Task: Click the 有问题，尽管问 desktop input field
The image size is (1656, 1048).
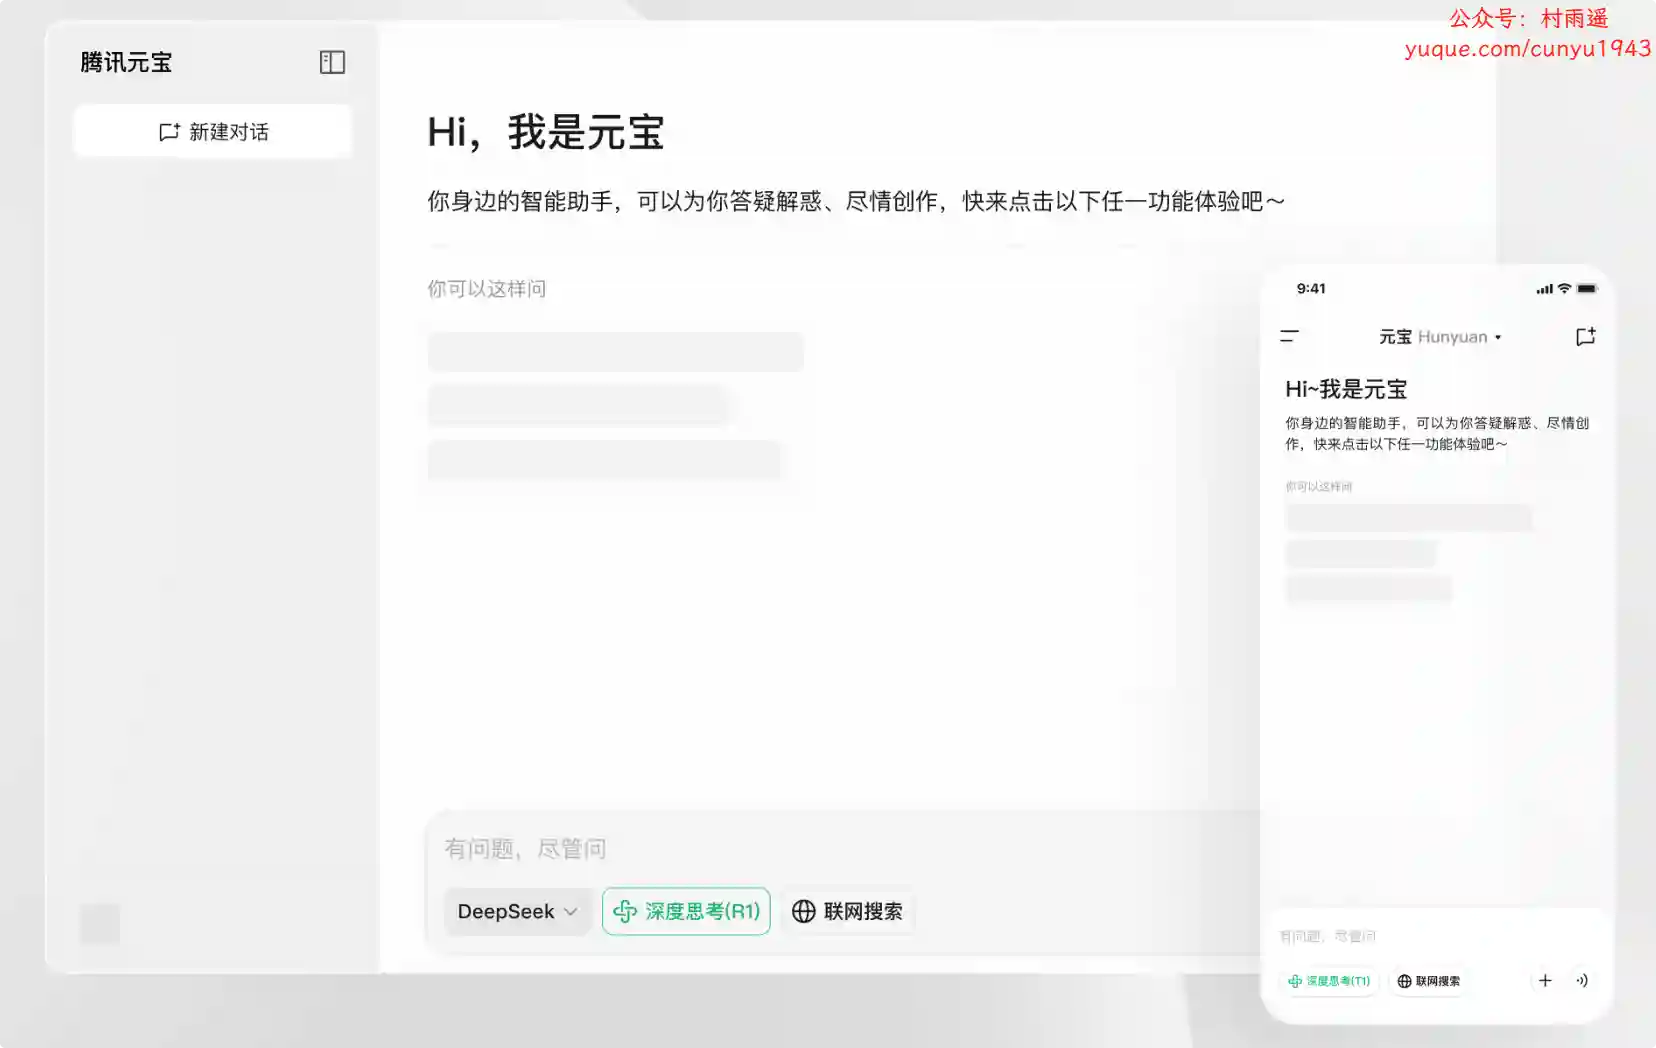Action: [x=800, y=849]
